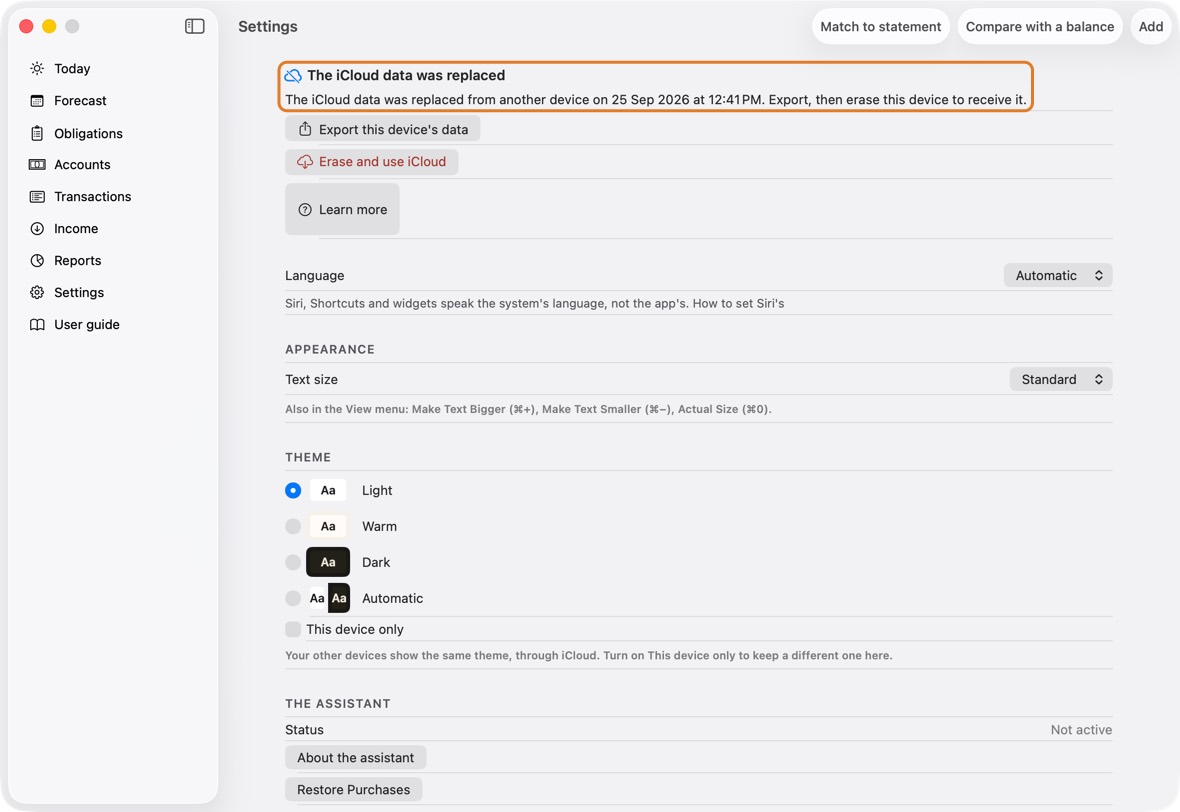Click the sun icon next to Today
This screenshot has width=1180, height=812.
point(37,68)
